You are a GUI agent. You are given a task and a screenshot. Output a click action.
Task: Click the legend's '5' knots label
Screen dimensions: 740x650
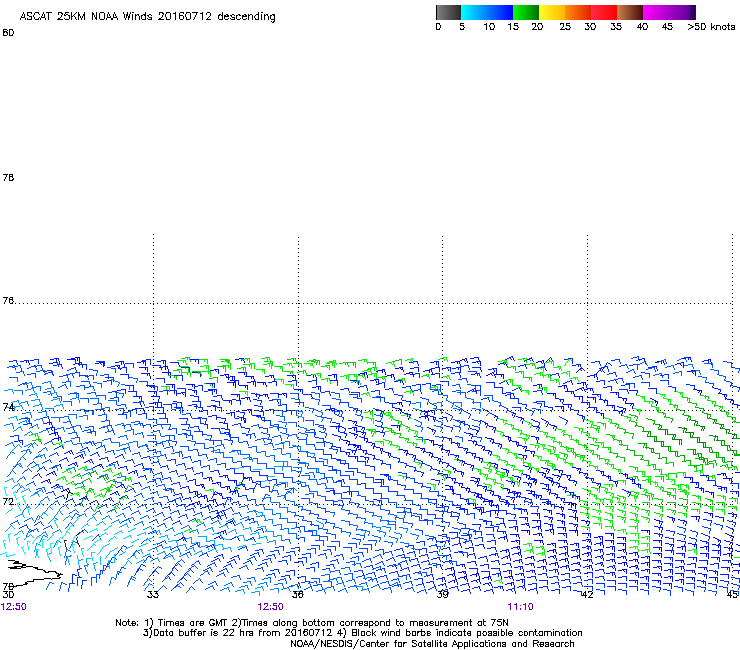[462, 27]
